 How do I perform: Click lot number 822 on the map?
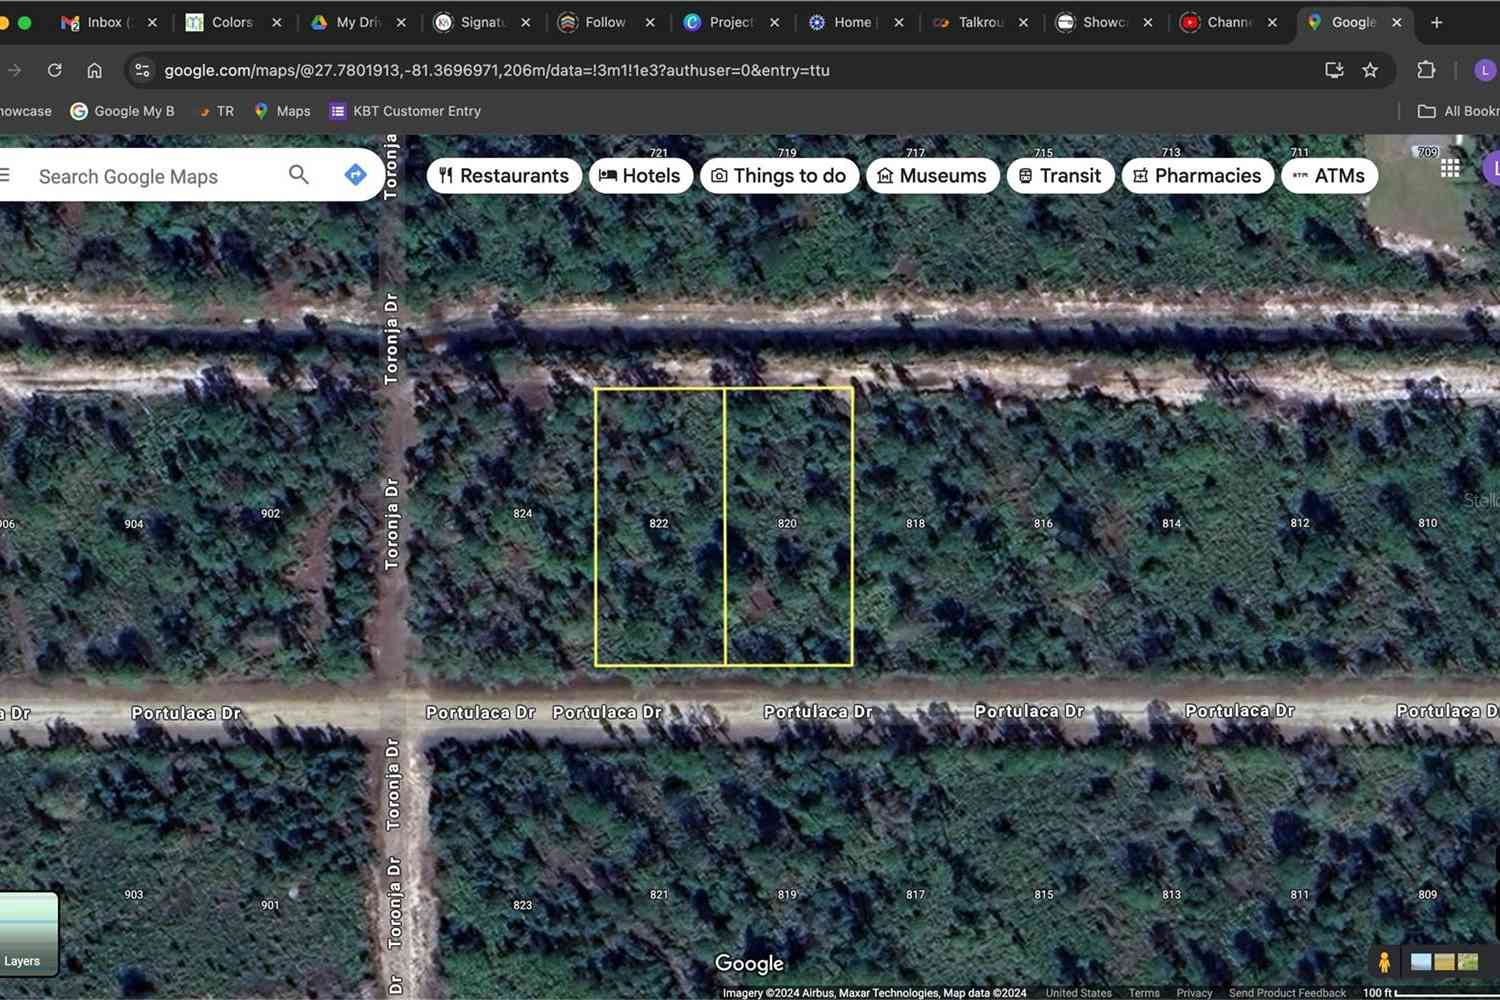(658, 523)
